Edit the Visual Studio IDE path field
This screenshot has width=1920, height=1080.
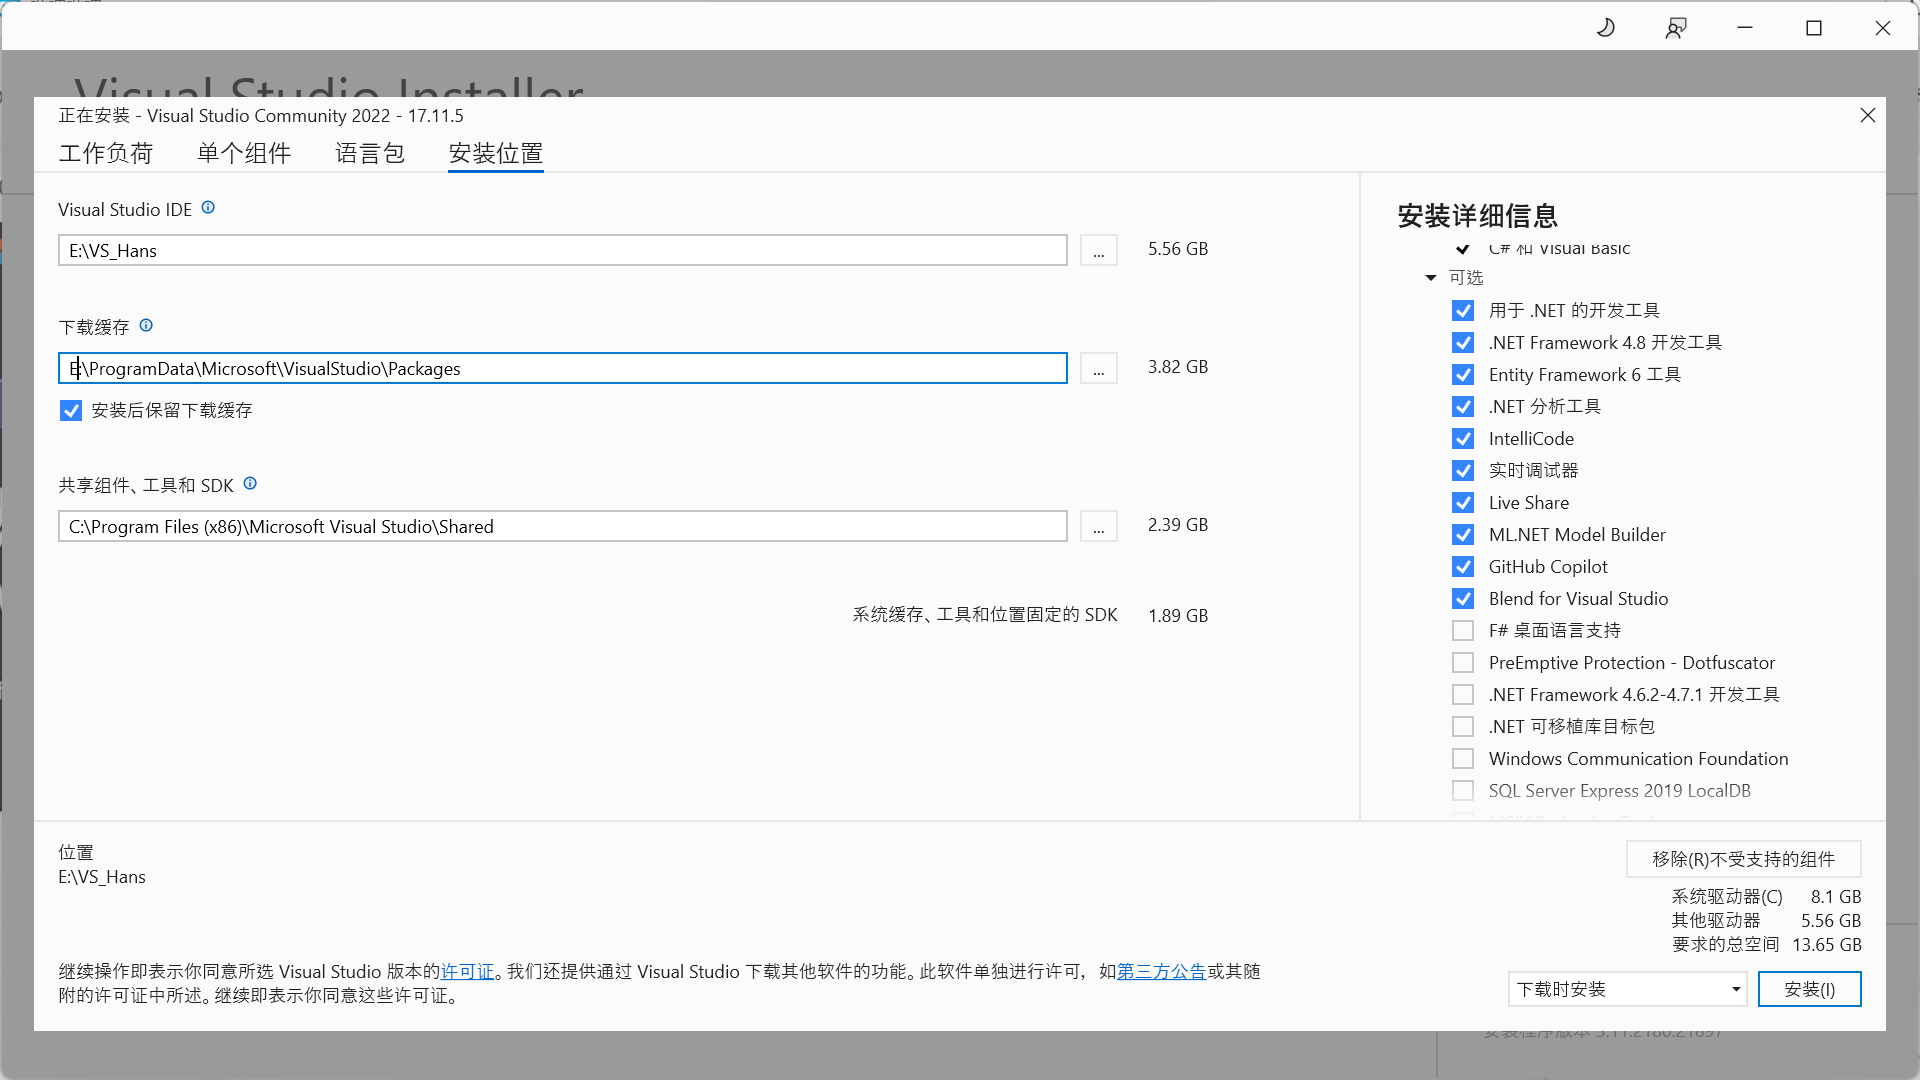(562, 250)
